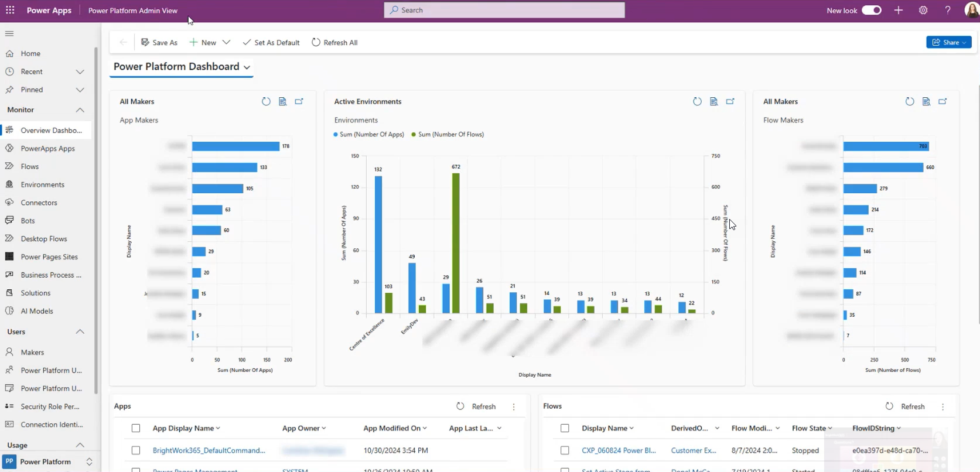Click Refresh All in the command bar
980x472 pixels.
click(x=334, y=42)
